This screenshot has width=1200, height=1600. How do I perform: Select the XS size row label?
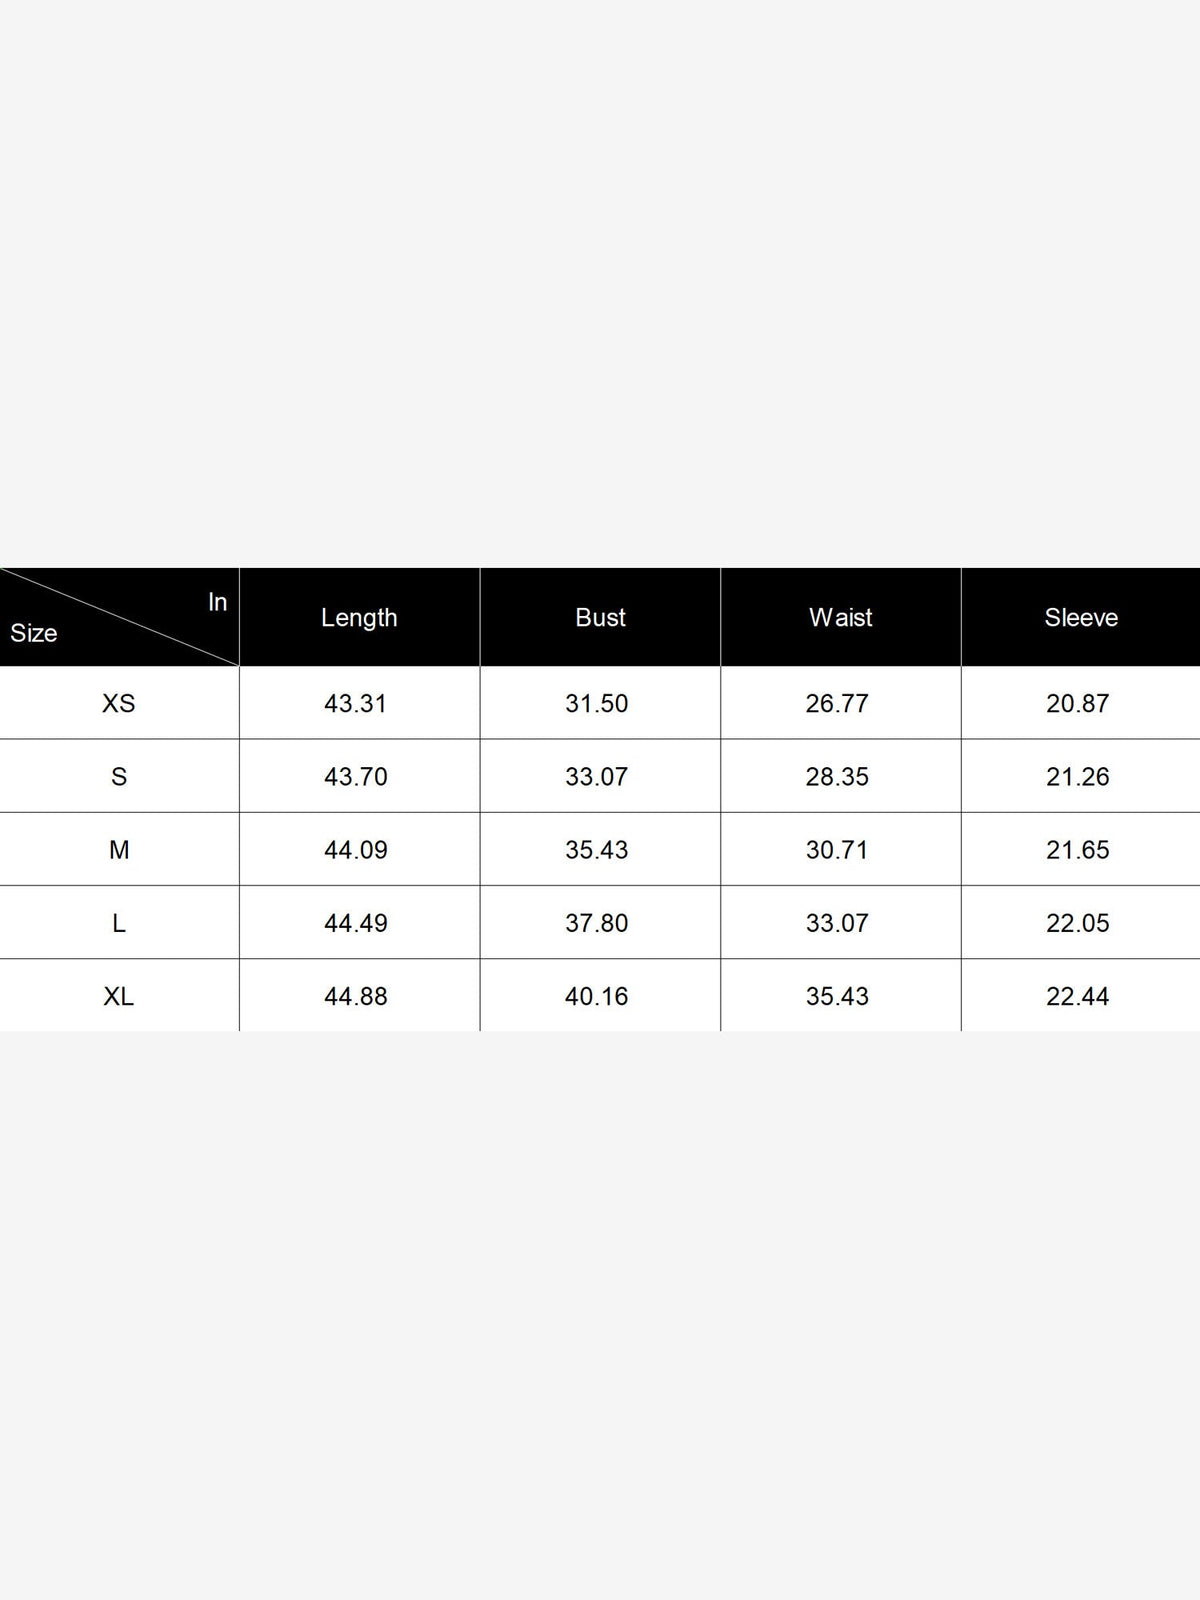click(118, 703)
